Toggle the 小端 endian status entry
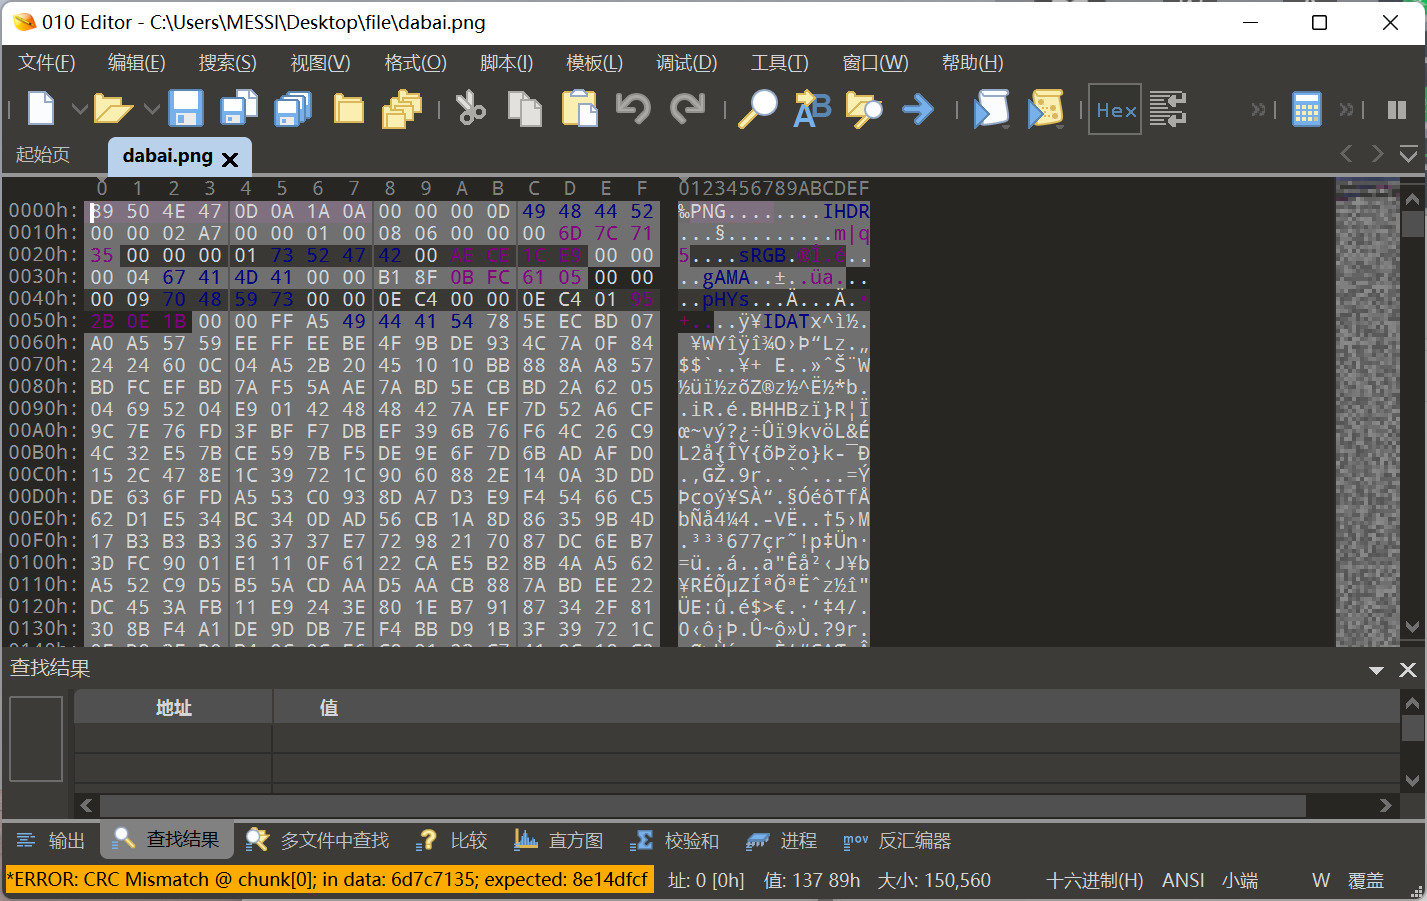The image size is (1427, 901). click(1240, 880)
